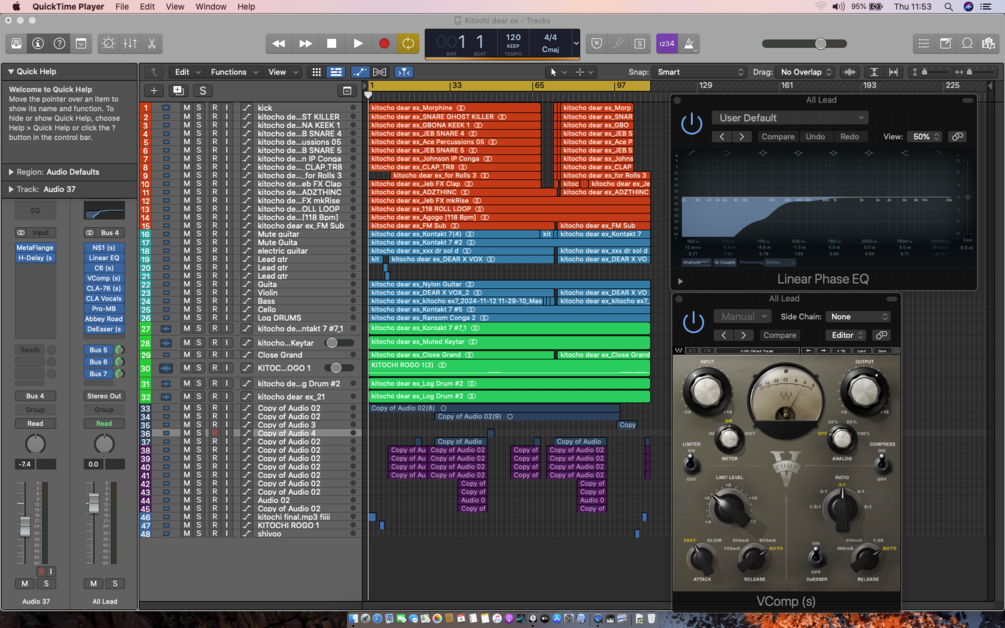Toggle the Show Automation button
Viewport: 1005px width, 628px height.
tap(360, 72)
